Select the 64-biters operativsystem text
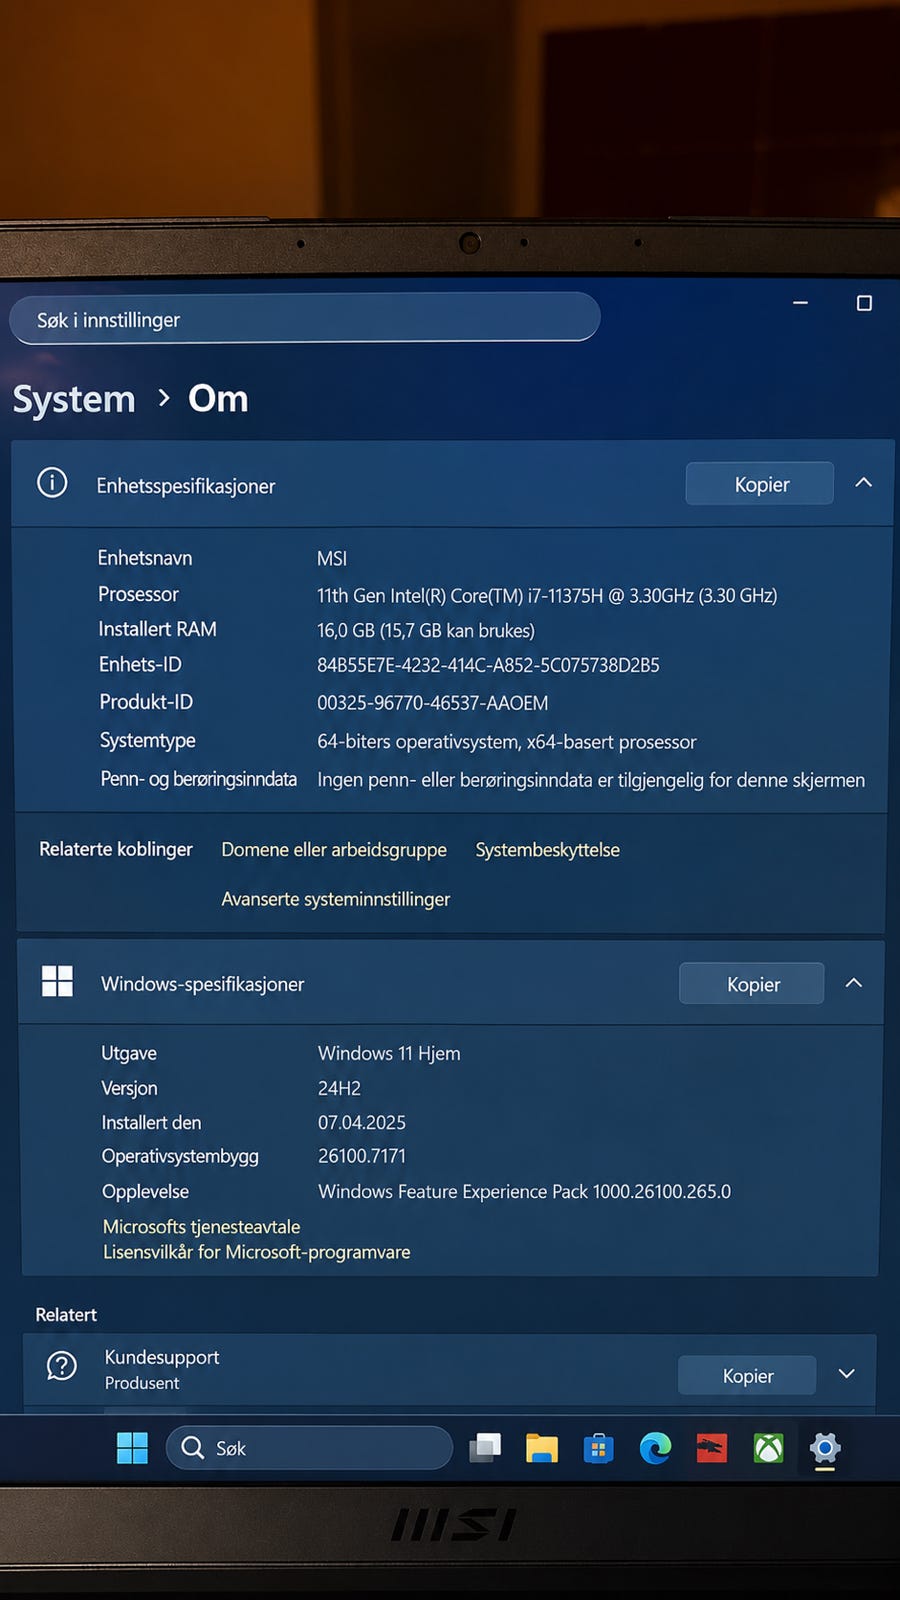900x1600 pixels. (x=506, y=742)
